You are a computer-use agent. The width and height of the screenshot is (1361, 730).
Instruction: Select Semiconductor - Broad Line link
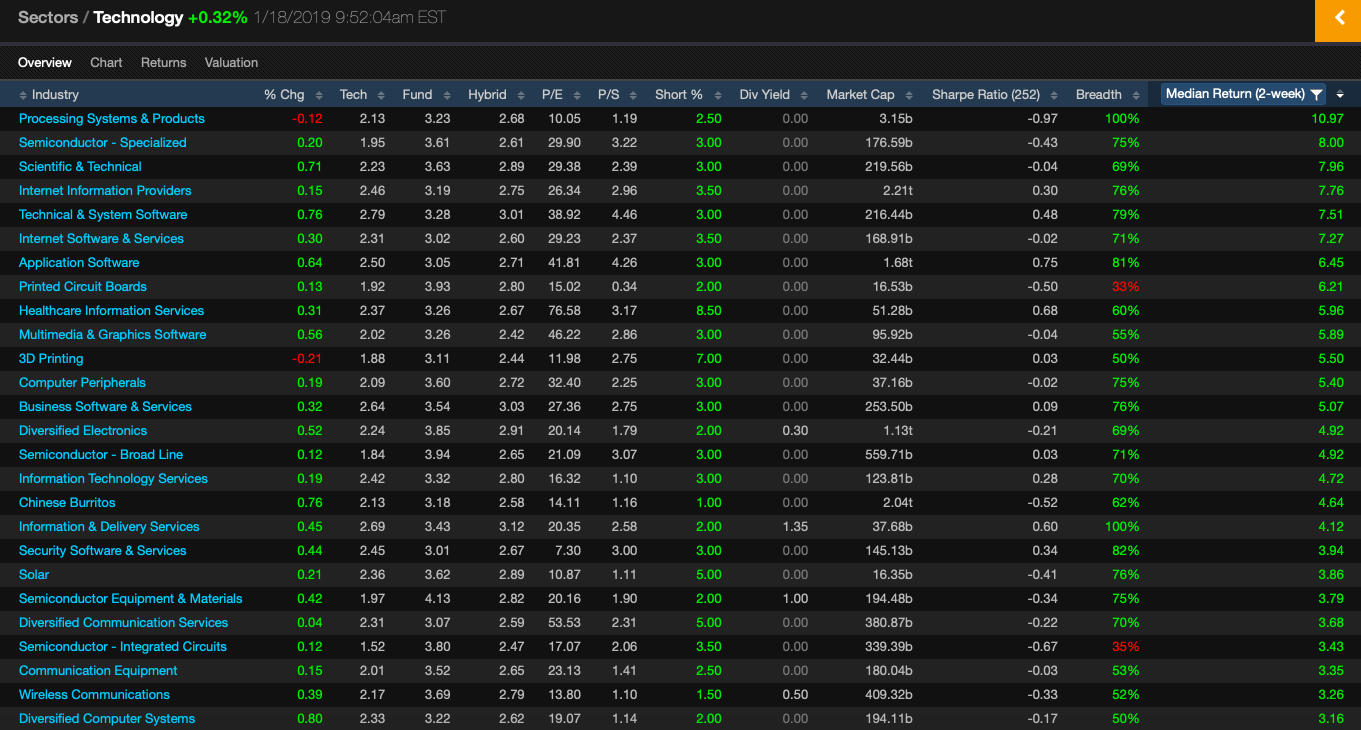click(101, 454)
